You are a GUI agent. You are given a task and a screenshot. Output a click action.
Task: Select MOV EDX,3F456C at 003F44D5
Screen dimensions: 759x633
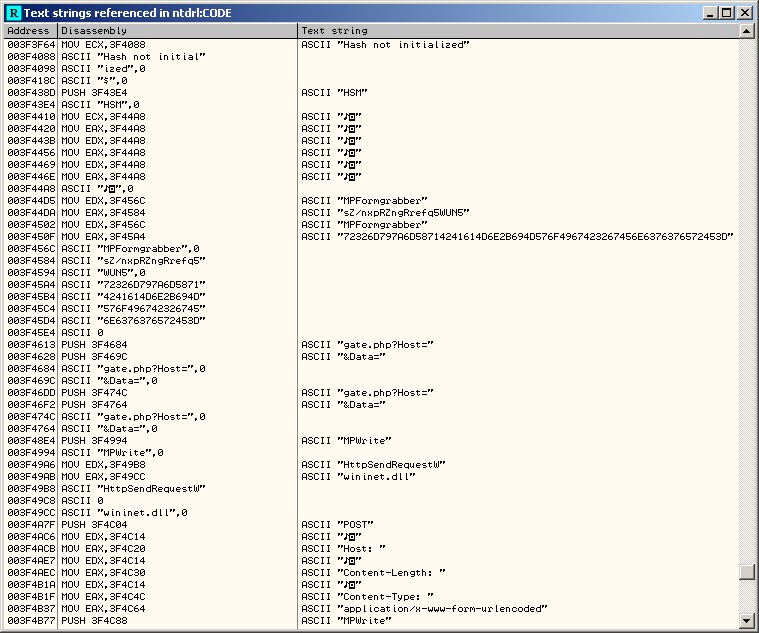(x=372, y=200)
